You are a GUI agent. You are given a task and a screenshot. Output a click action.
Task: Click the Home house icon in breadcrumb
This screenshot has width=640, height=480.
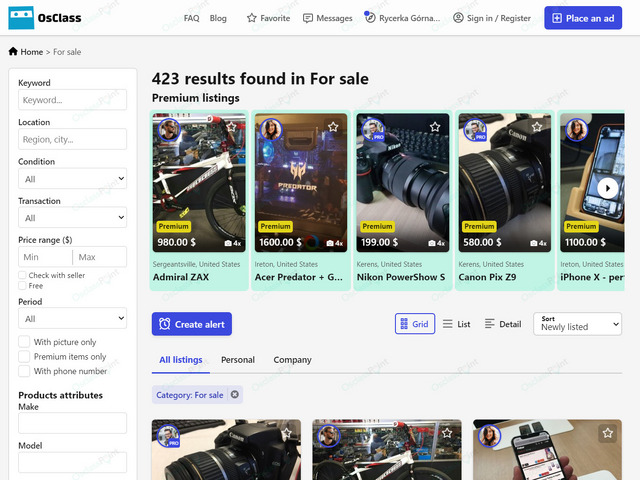pos(13,51)
